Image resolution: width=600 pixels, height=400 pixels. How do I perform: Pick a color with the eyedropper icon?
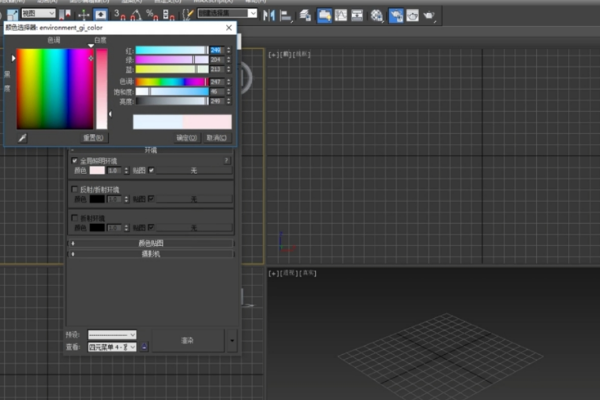coord(22,138)
